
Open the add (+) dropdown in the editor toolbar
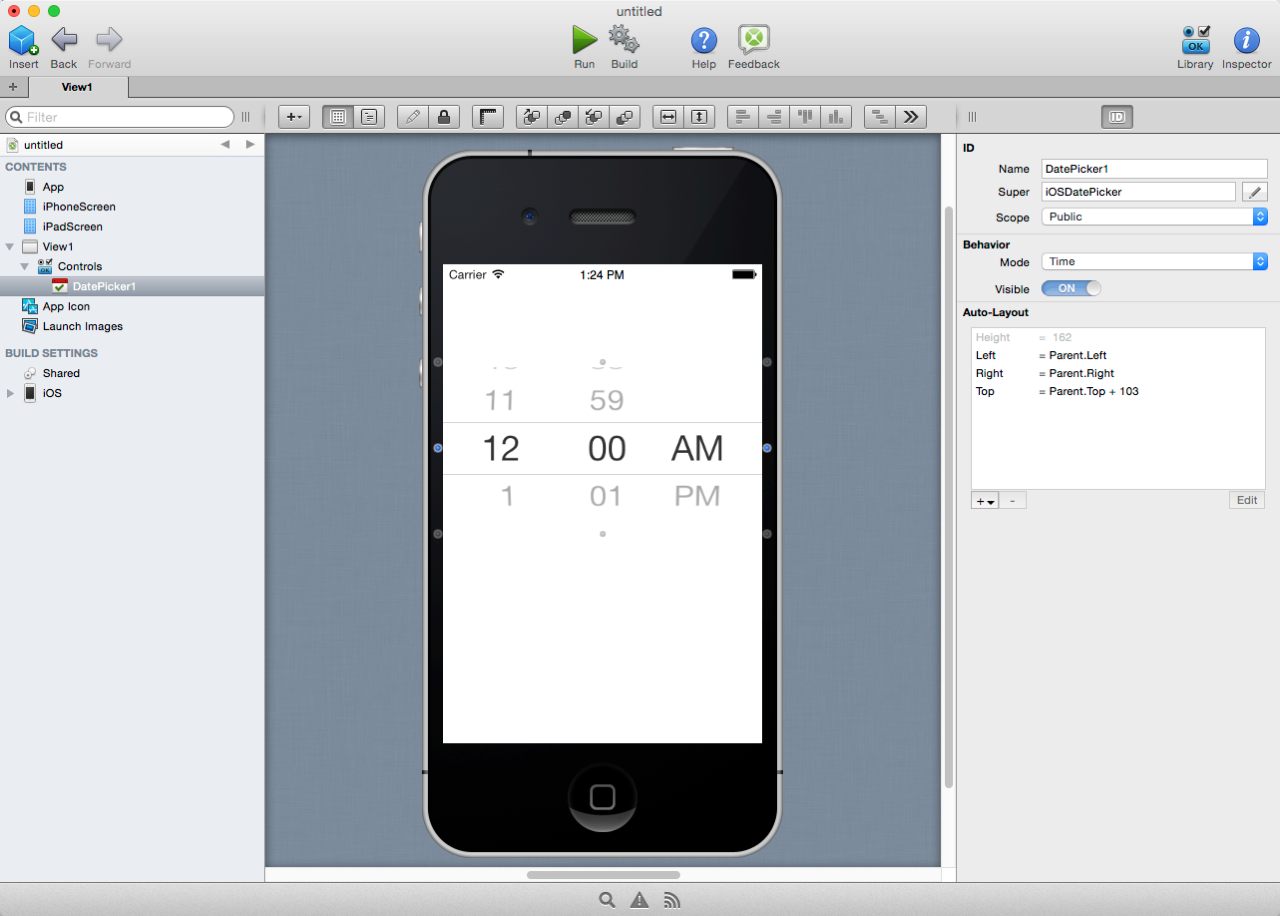(294, 117)
